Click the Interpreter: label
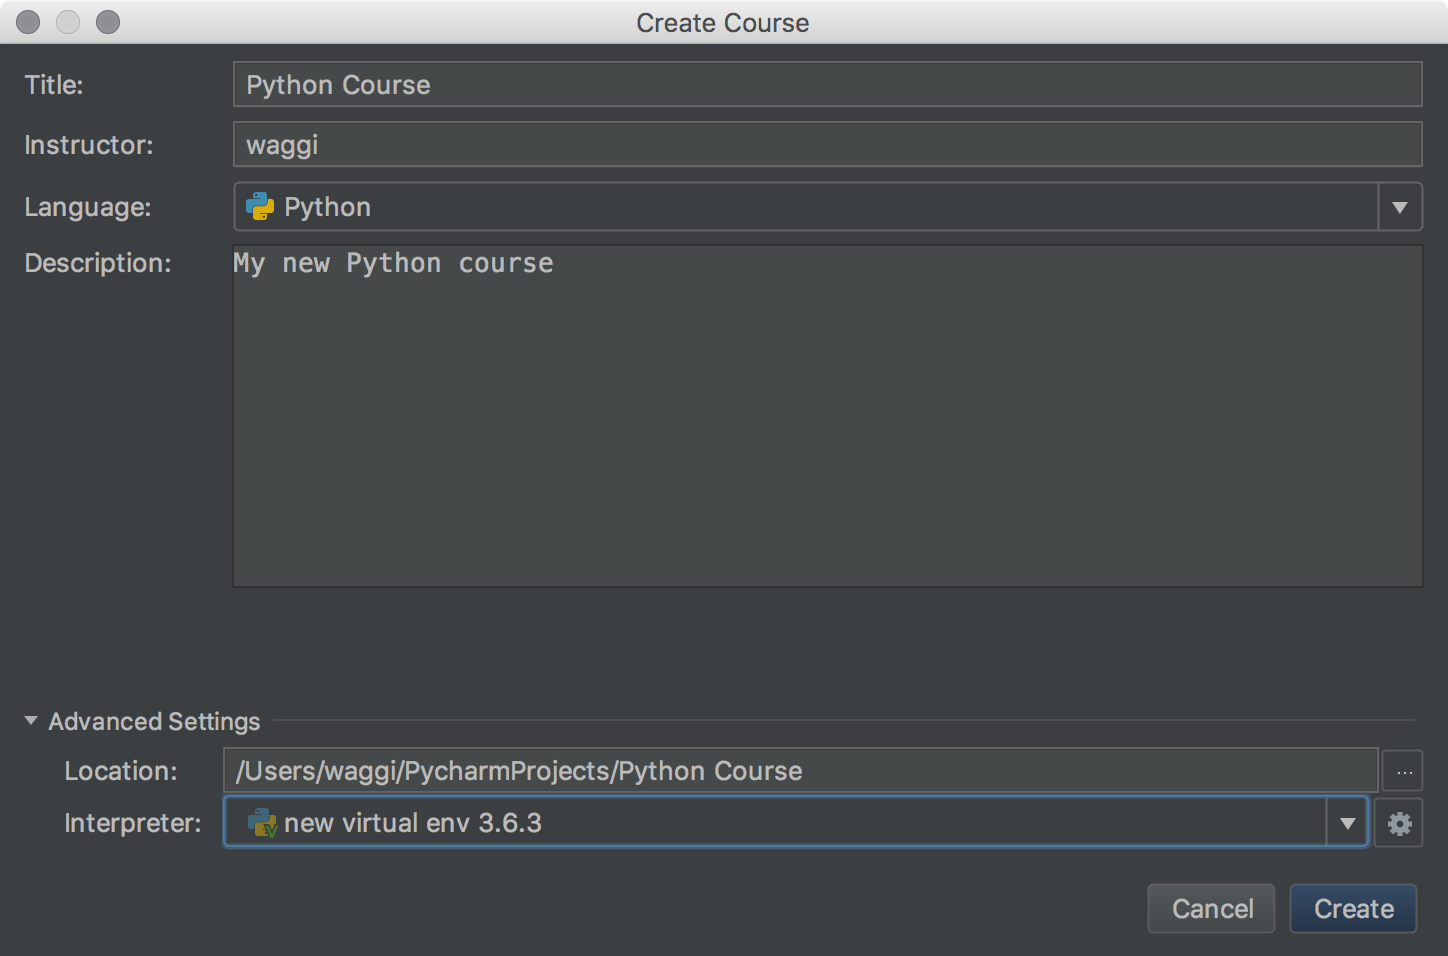This screenshot has height=956, width=1448. point(133,823)
